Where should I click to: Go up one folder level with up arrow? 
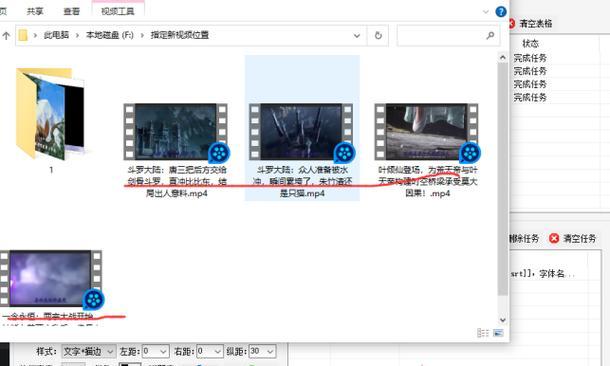click(x=6, y=36)
